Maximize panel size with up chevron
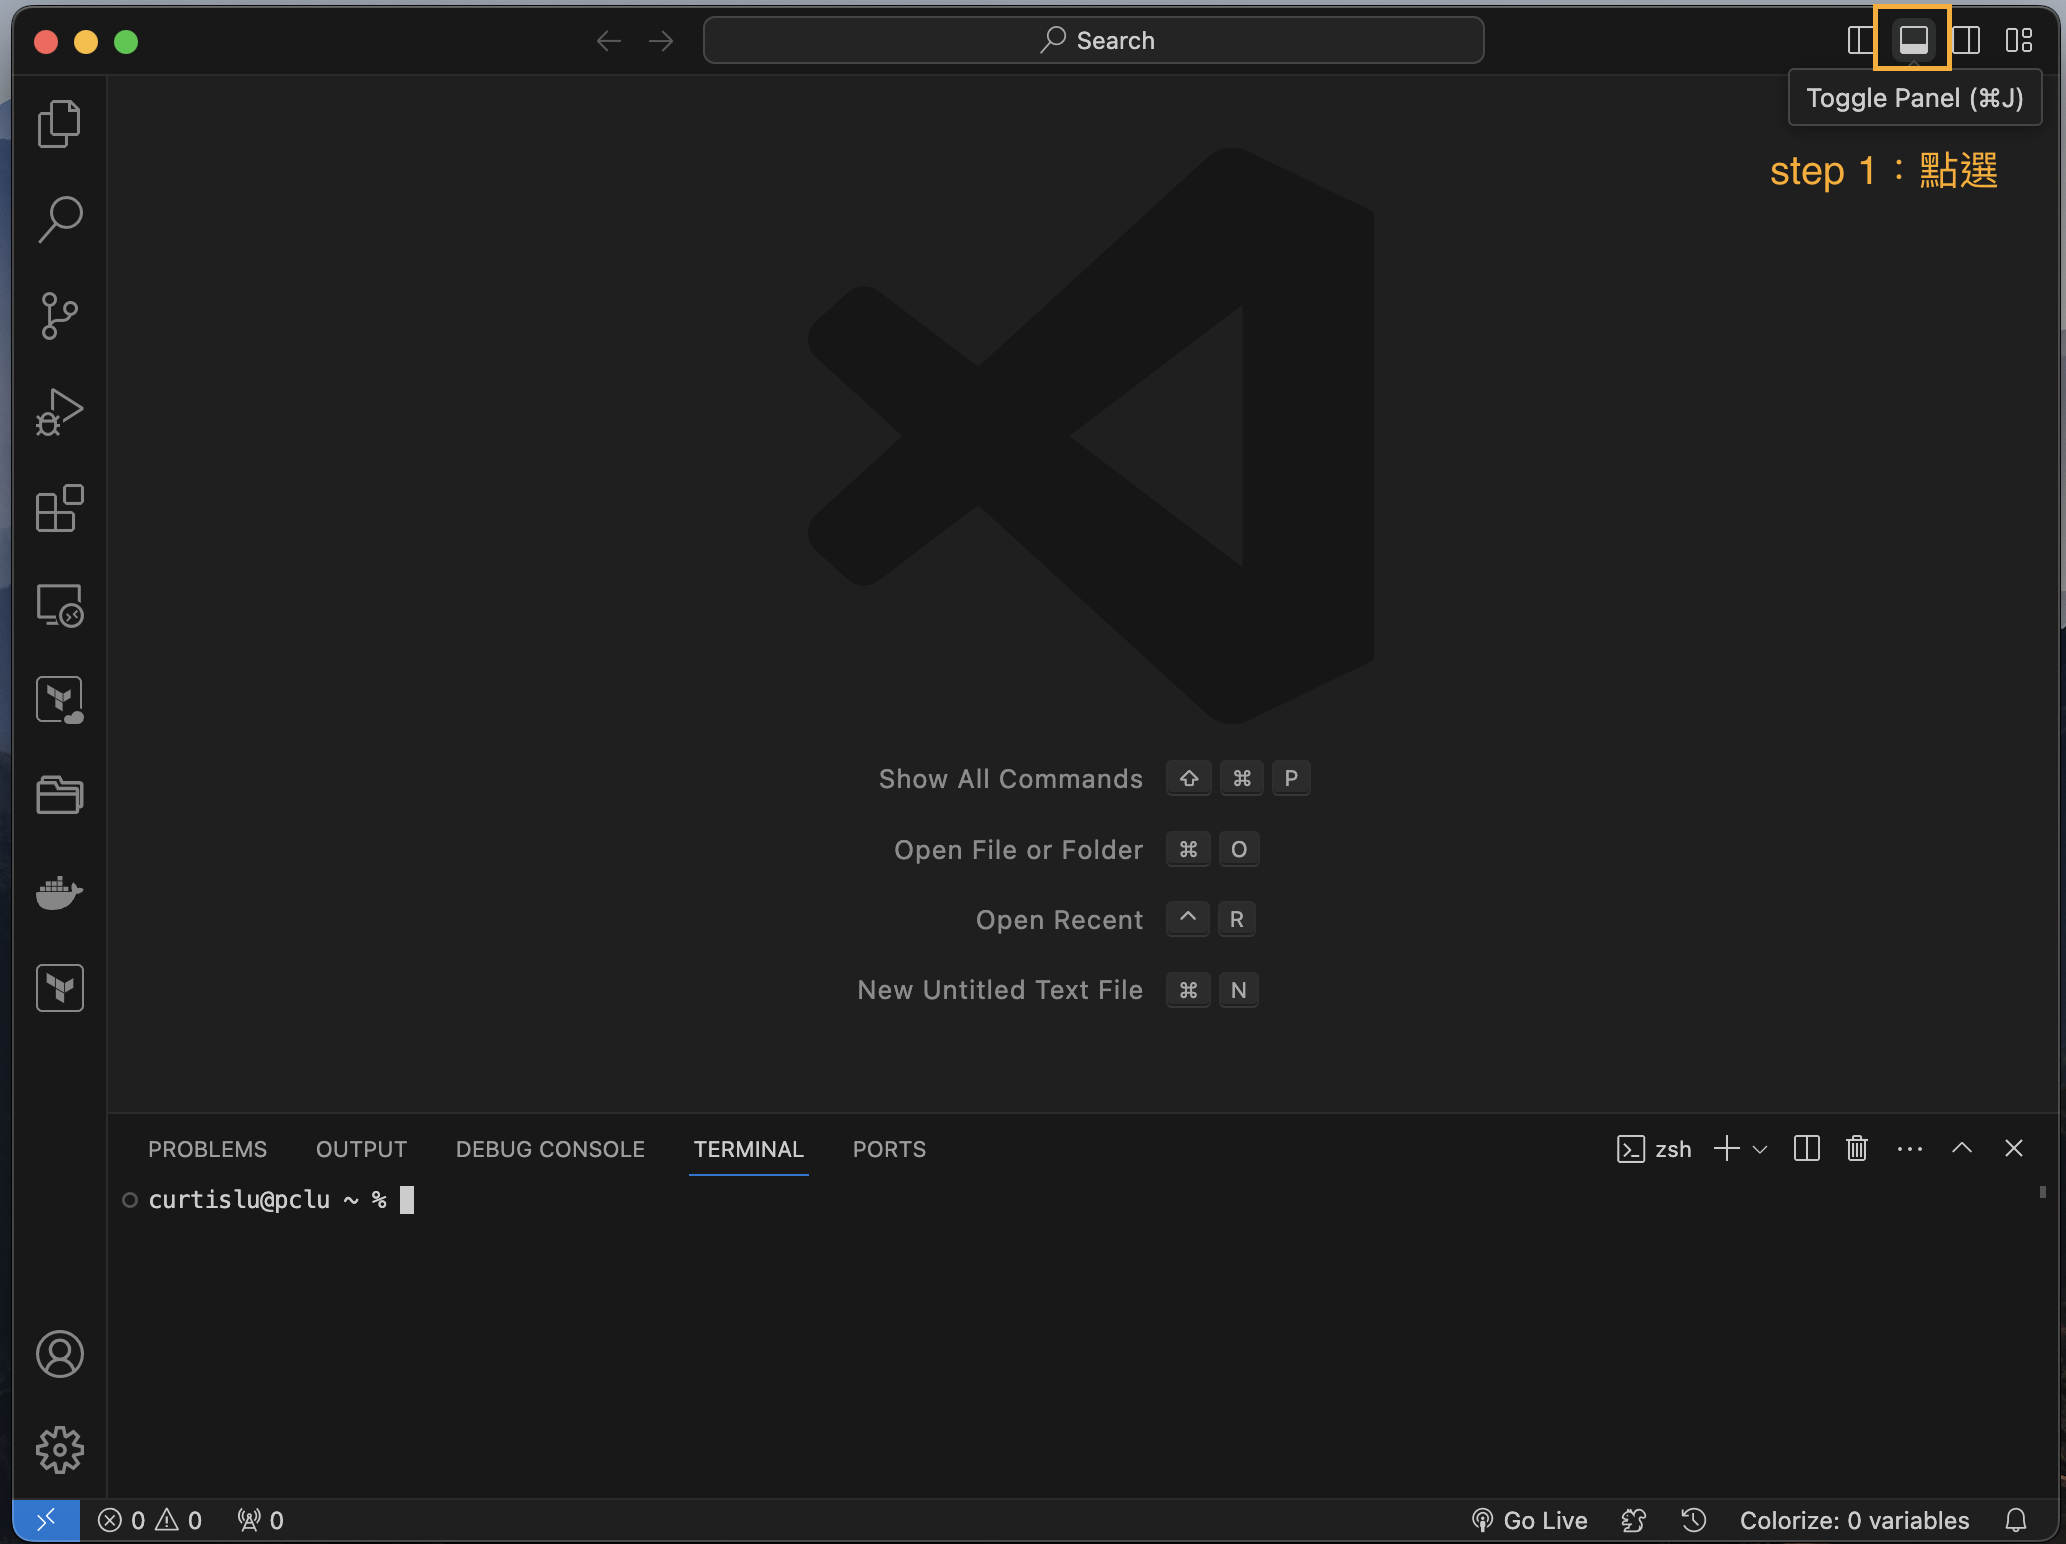 pyautogui.click(x=1962, y=1148)
